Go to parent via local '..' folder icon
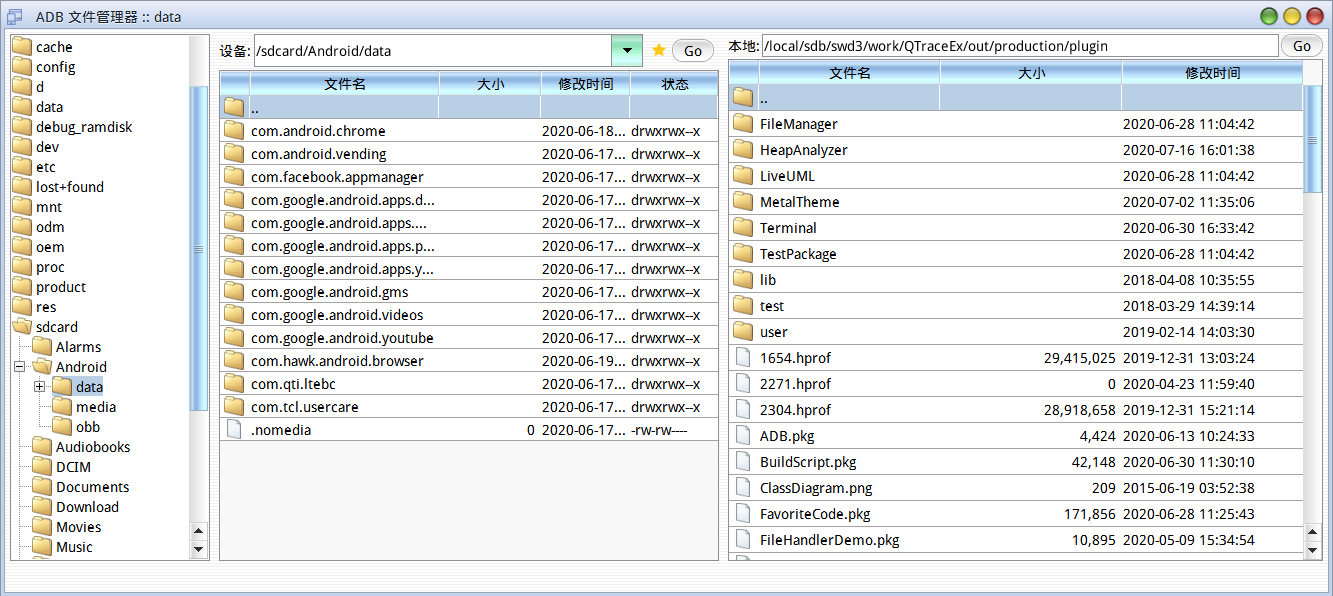The width and height of the screenshot is (1333, 596). click(x=743, y=97)
